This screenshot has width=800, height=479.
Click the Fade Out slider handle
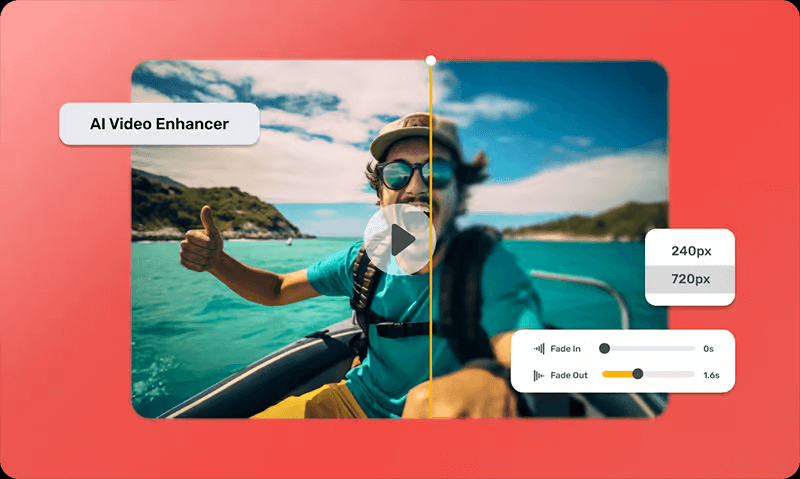(x=637, y=374)
